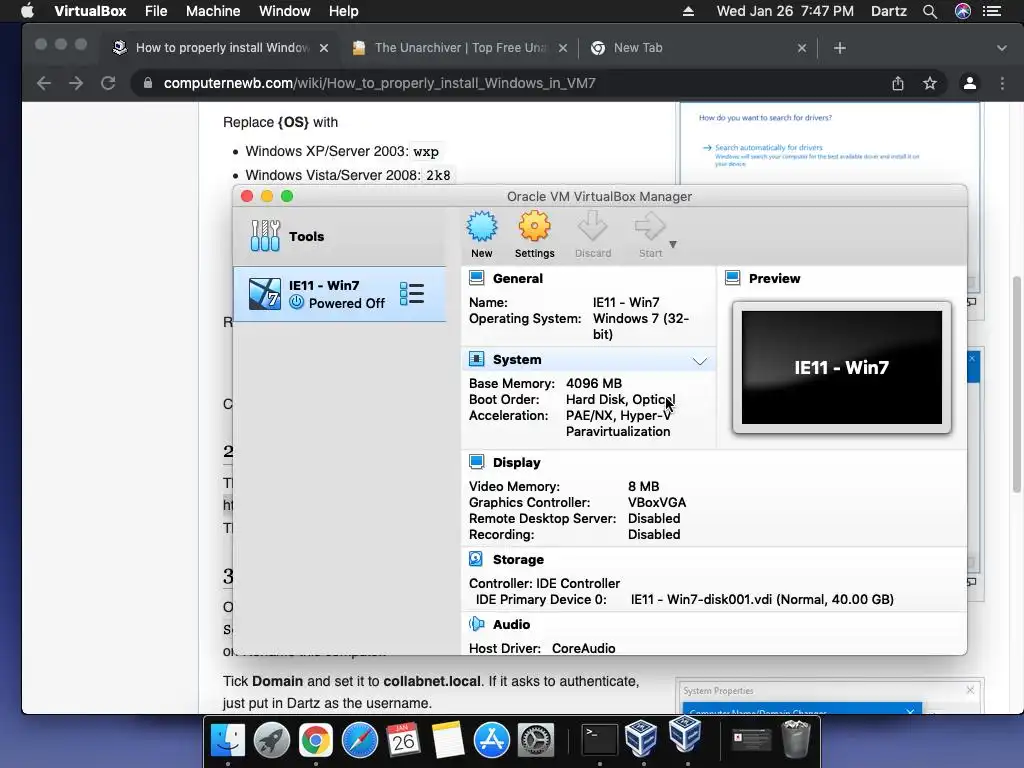The image size is (1024, 768).
Task: Open Trash from the Dock
Action: [796, 739]
